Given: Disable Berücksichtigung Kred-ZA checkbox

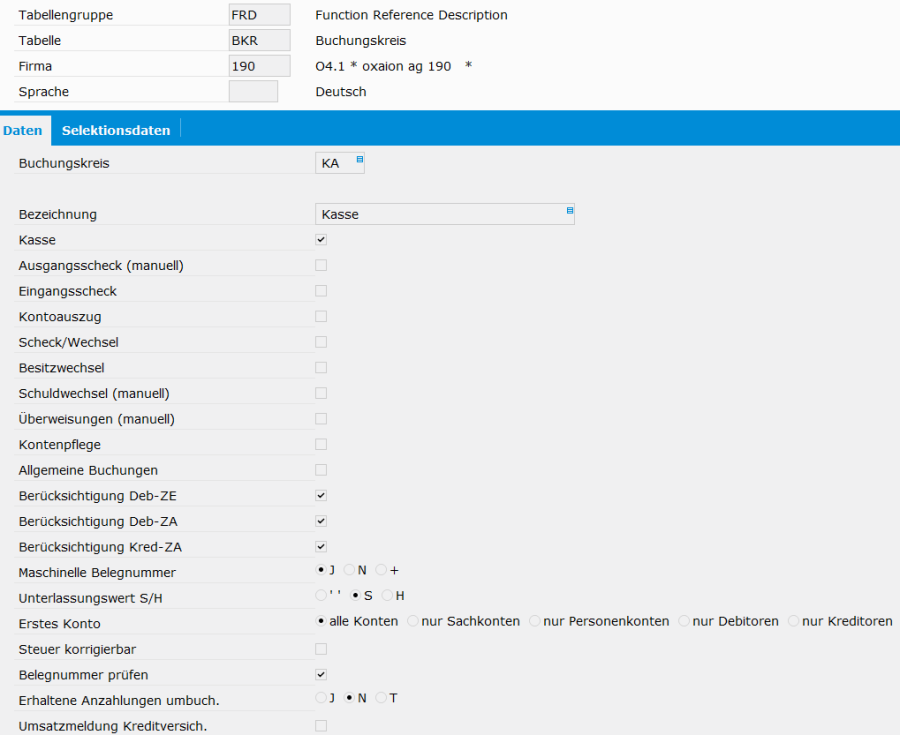Looking at the screenshot, I should tap(321, 546).
